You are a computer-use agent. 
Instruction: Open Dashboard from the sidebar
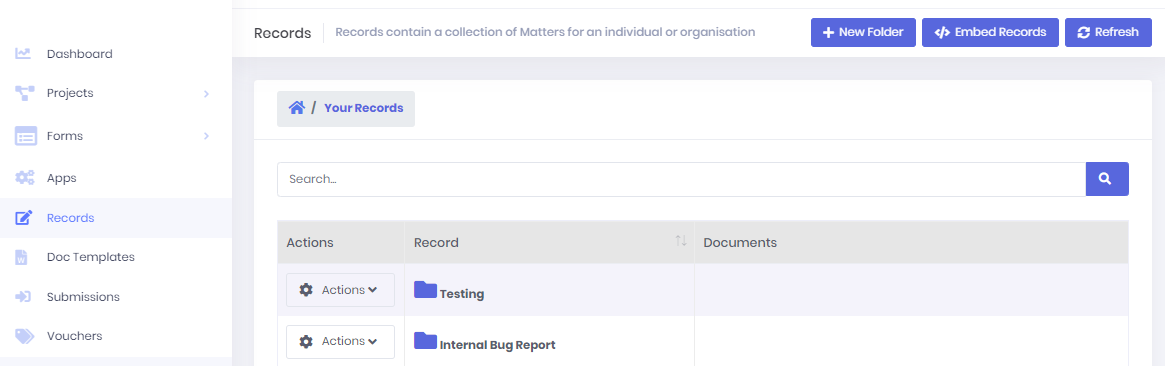coord(79,54)
